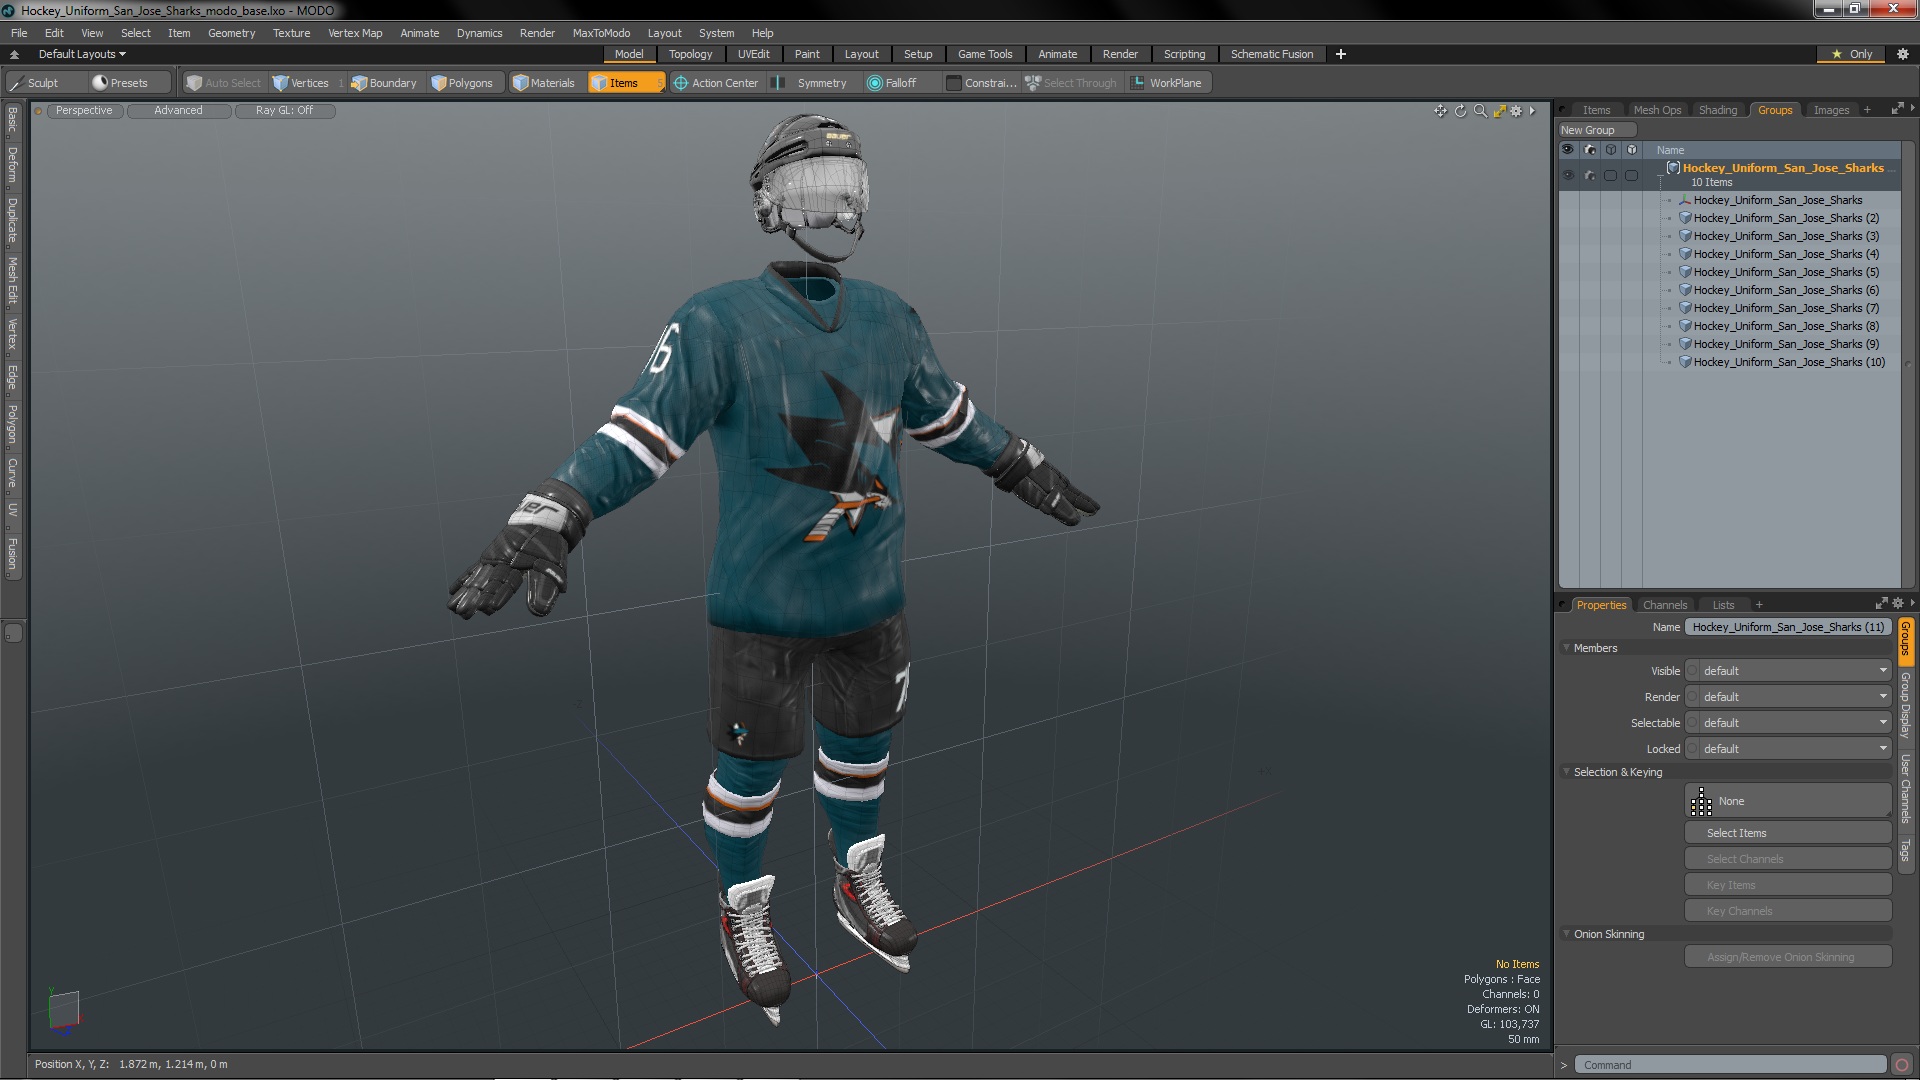This screenshot has height=1080, width=1920.
Task: Click the Command input field
Action: 1730,1065
